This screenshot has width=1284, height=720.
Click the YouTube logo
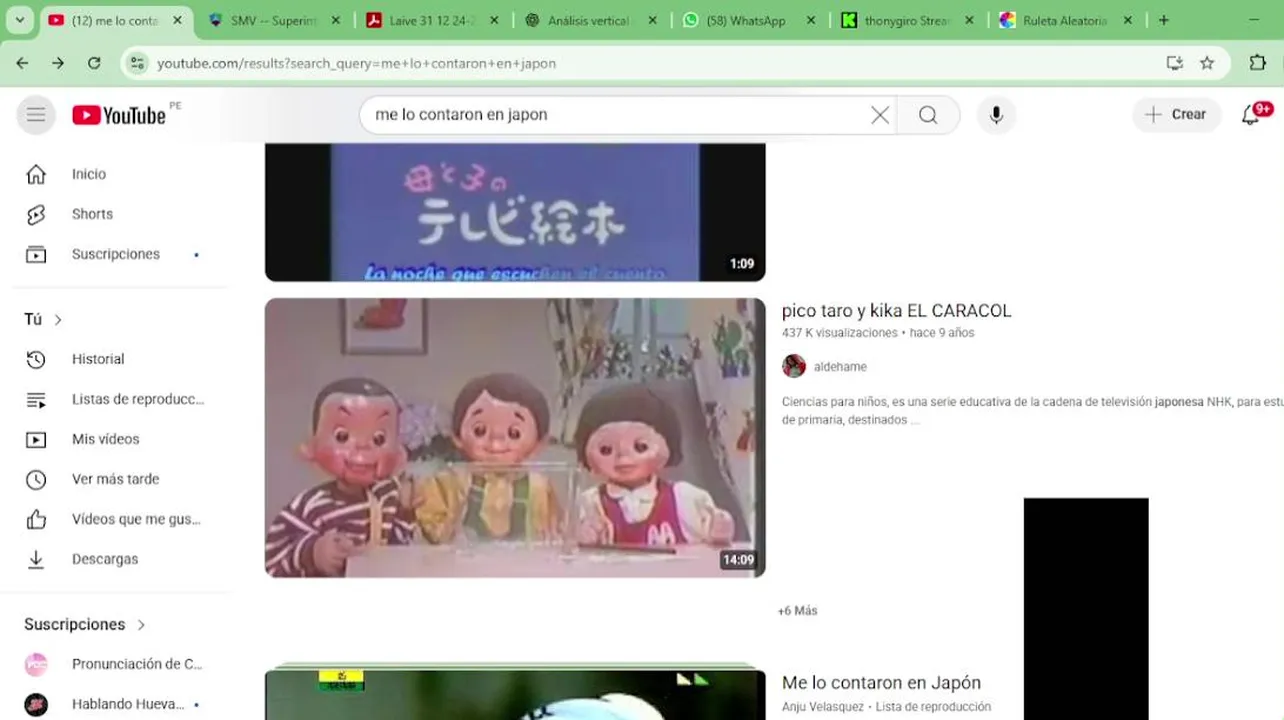[x=119, y=115]
